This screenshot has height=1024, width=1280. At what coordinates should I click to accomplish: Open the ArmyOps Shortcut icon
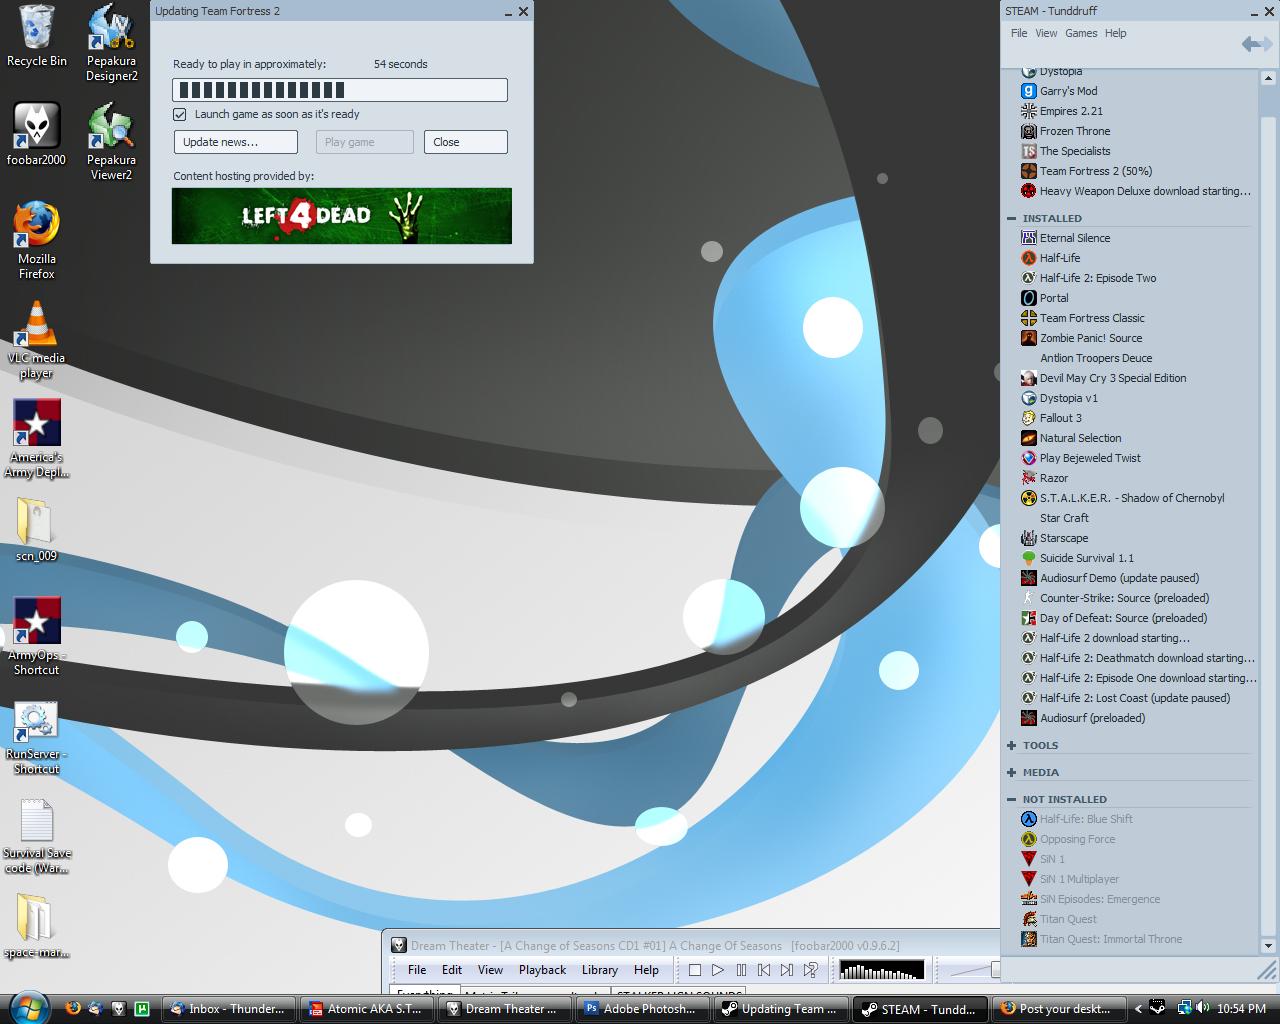37,637
